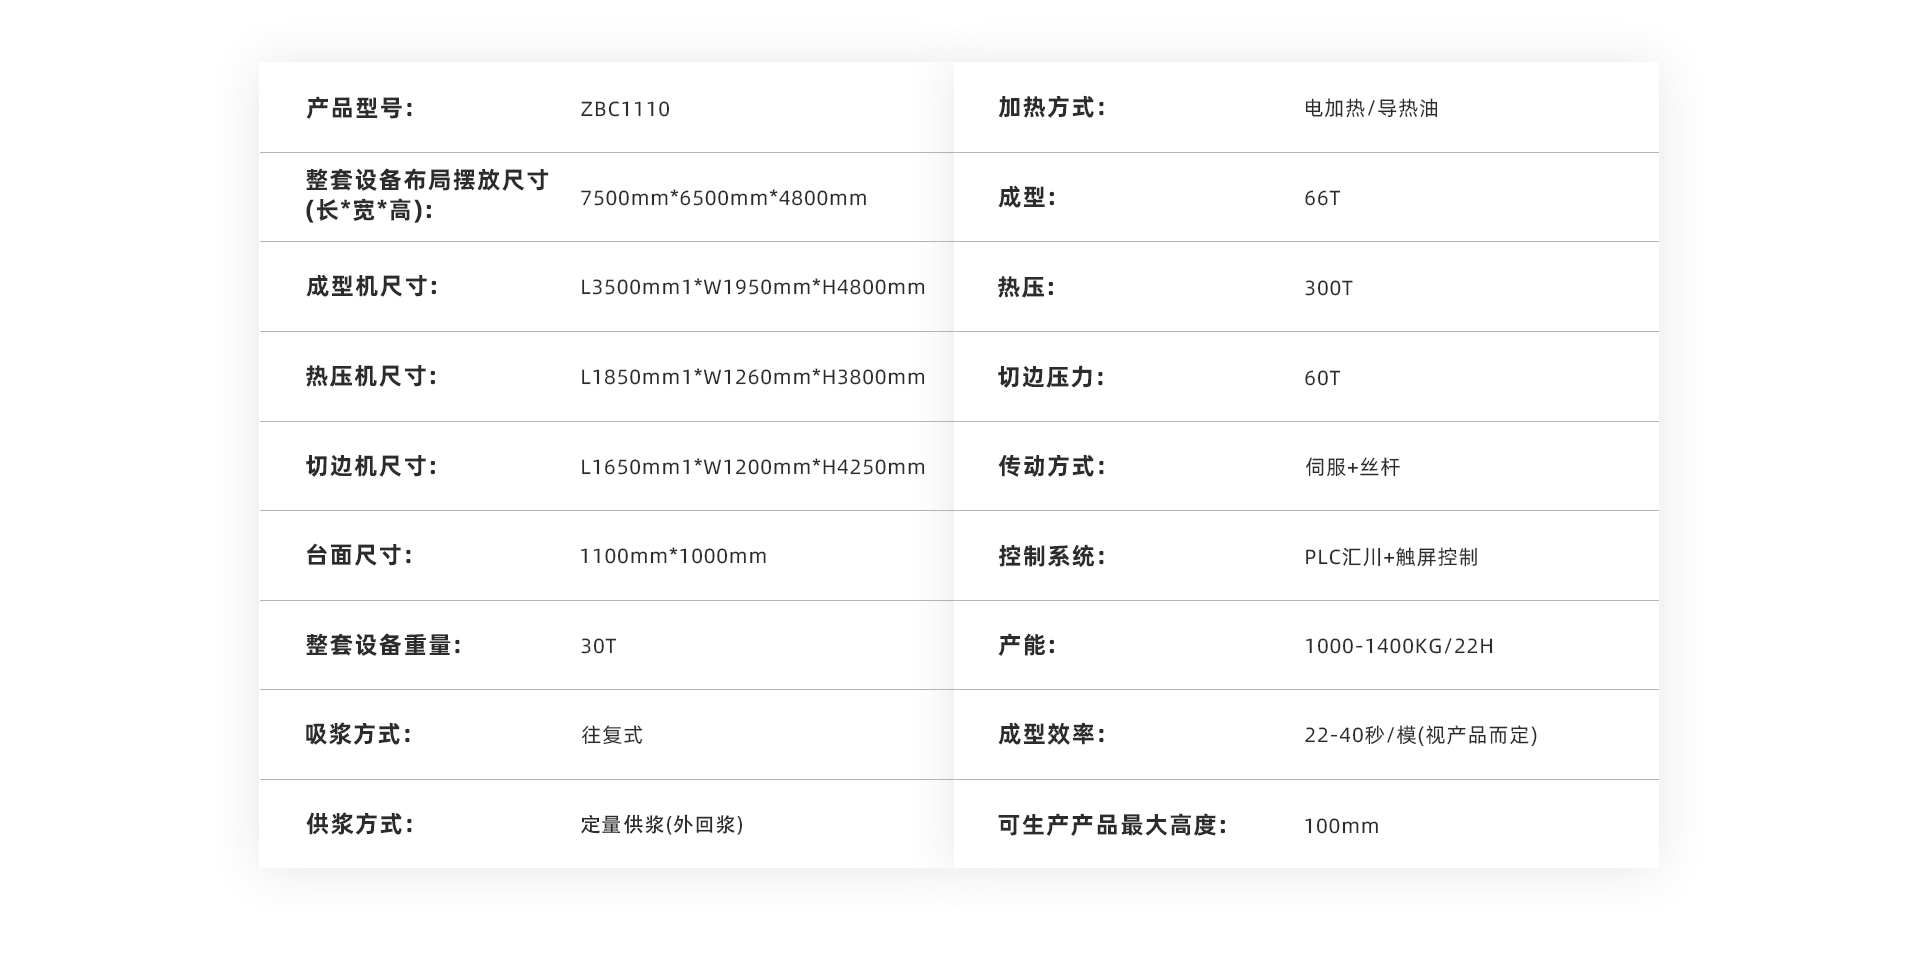
Task: Click the 吸浆方式 label
Action: tap(360, 734)
